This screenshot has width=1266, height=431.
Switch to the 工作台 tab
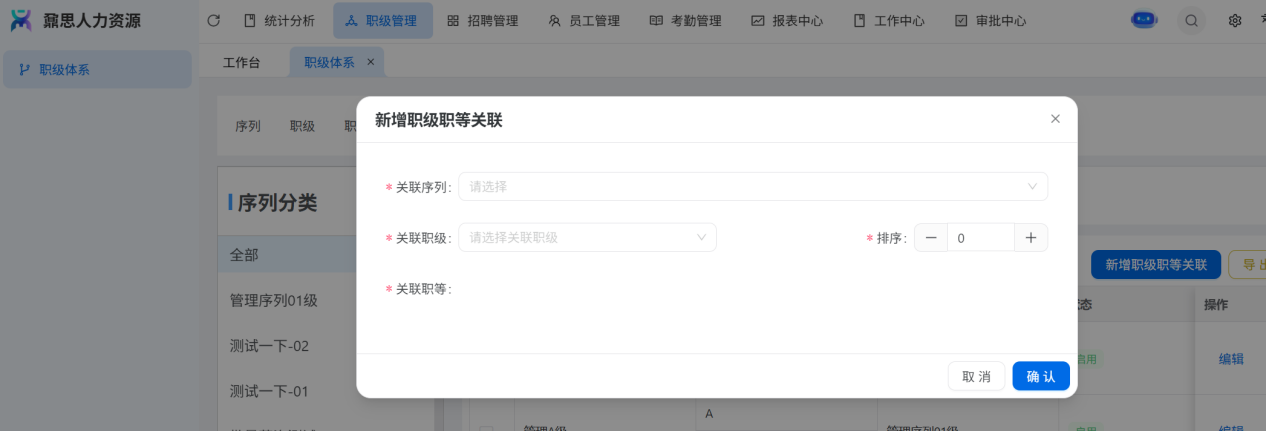241,62
